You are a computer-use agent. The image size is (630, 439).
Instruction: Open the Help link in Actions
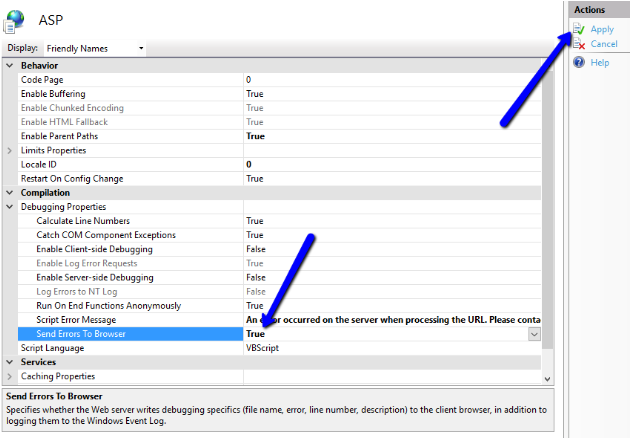[x=599, y=63]
